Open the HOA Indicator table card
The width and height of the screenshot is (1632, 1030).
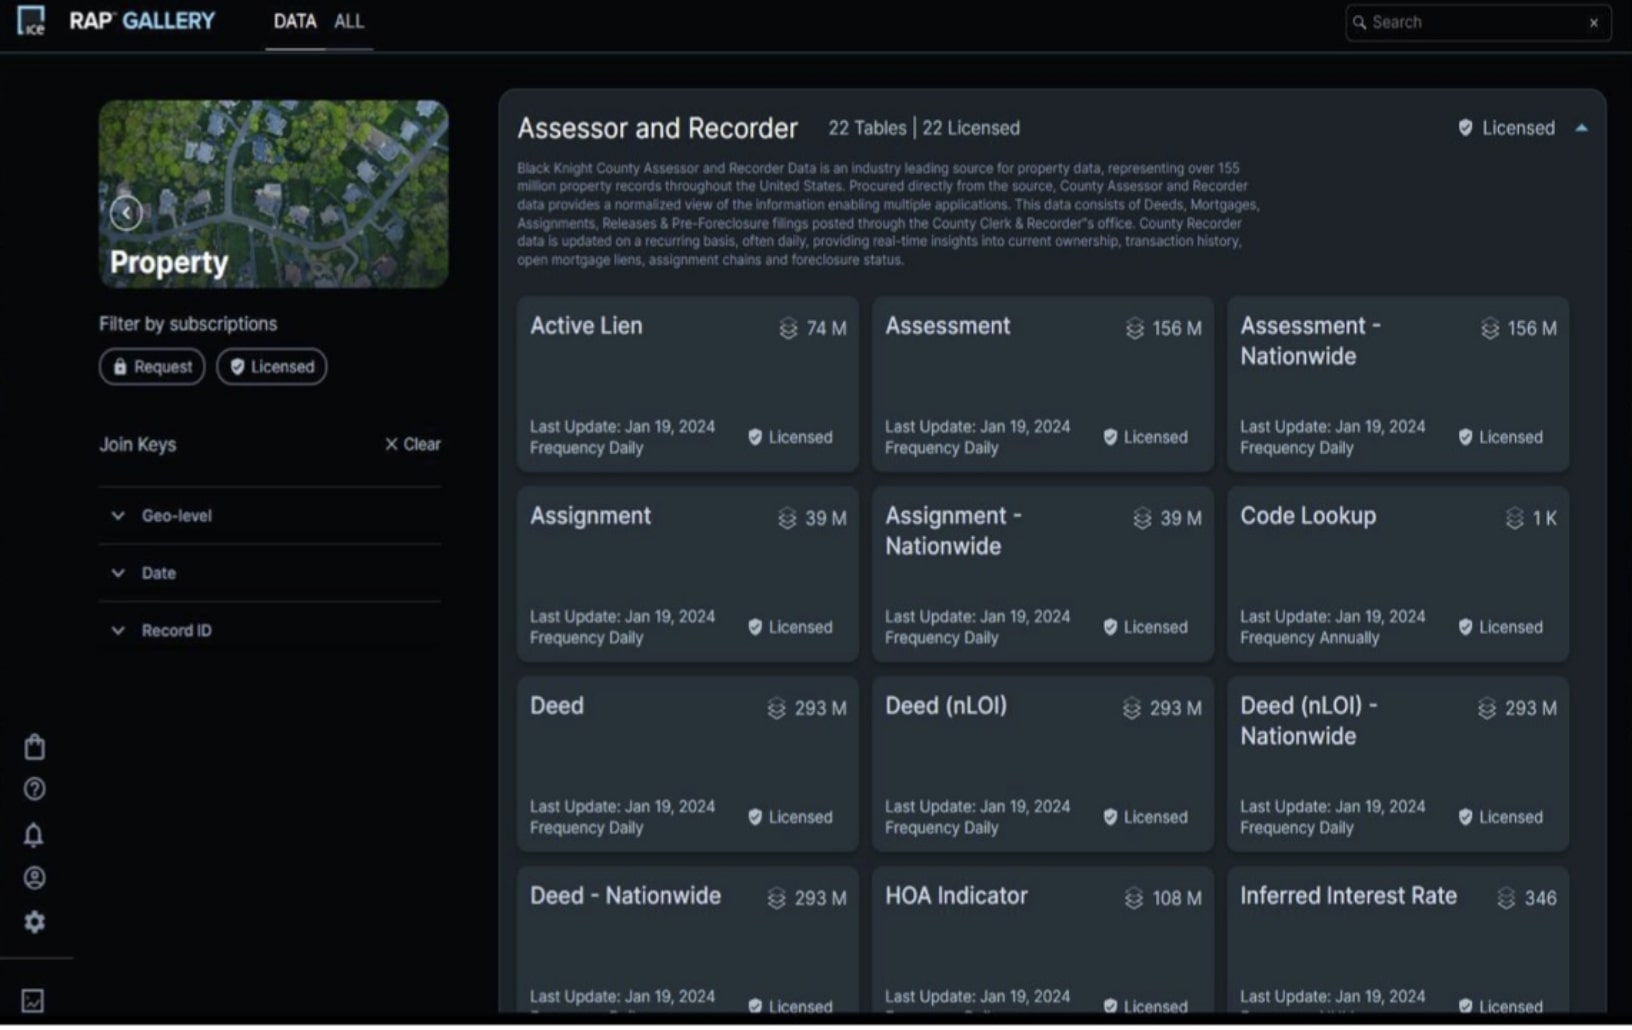tap(1042, 940)
